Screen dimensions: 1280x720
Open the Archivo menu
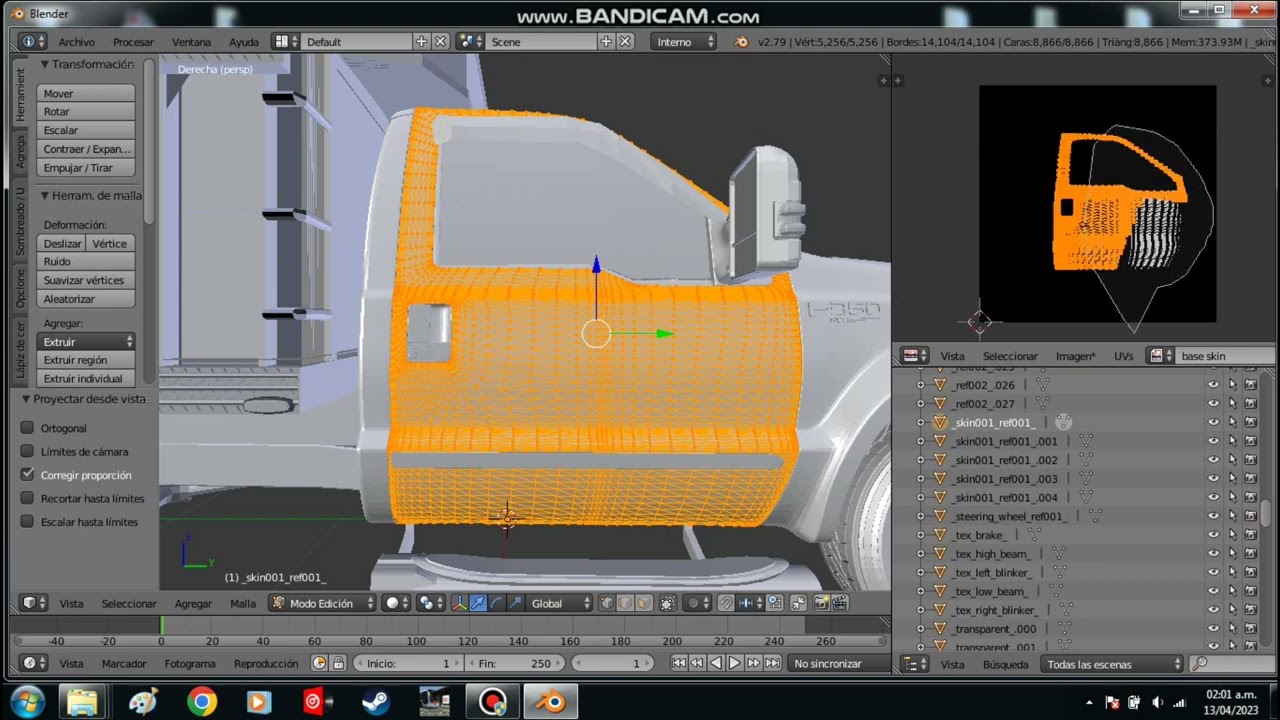[x=77, y=42]
